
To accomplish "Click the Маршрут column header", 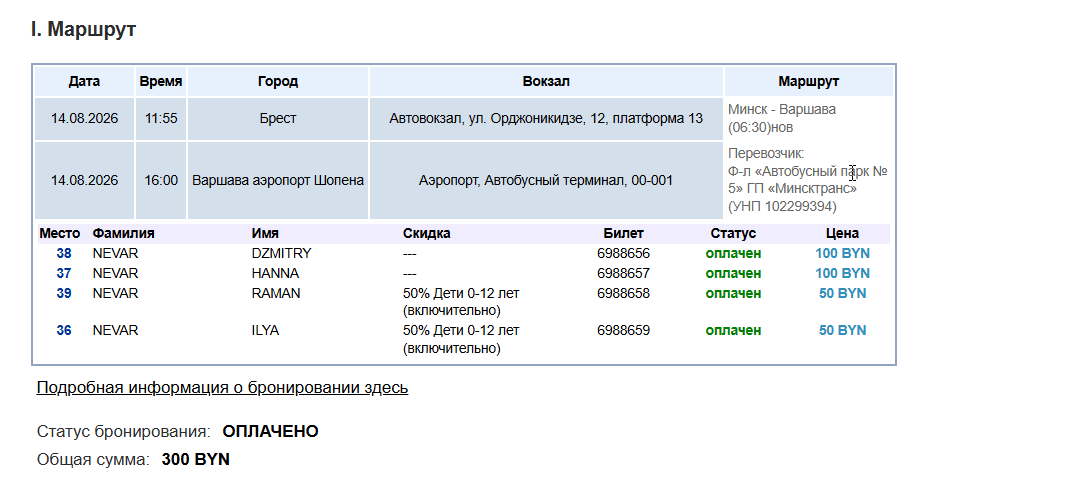I will [808, 81].
